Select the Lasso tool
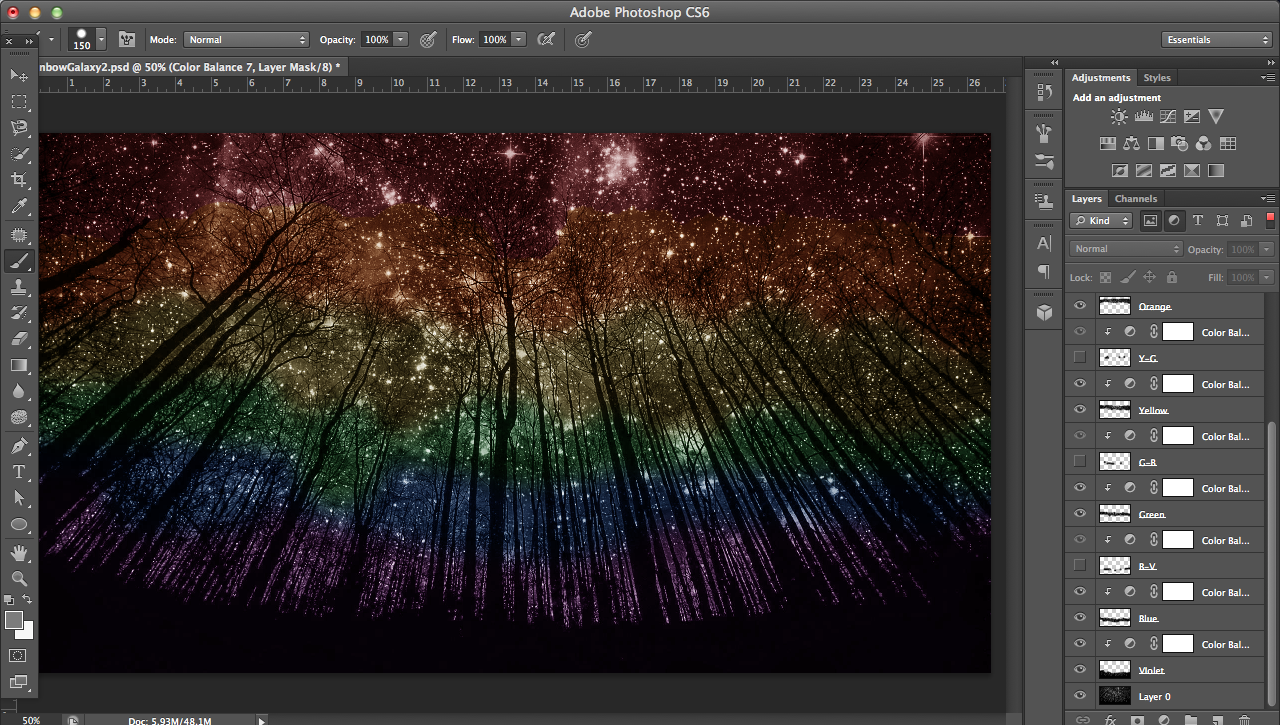The height and width of the screenshot is (725, 1280). (19, 127)
